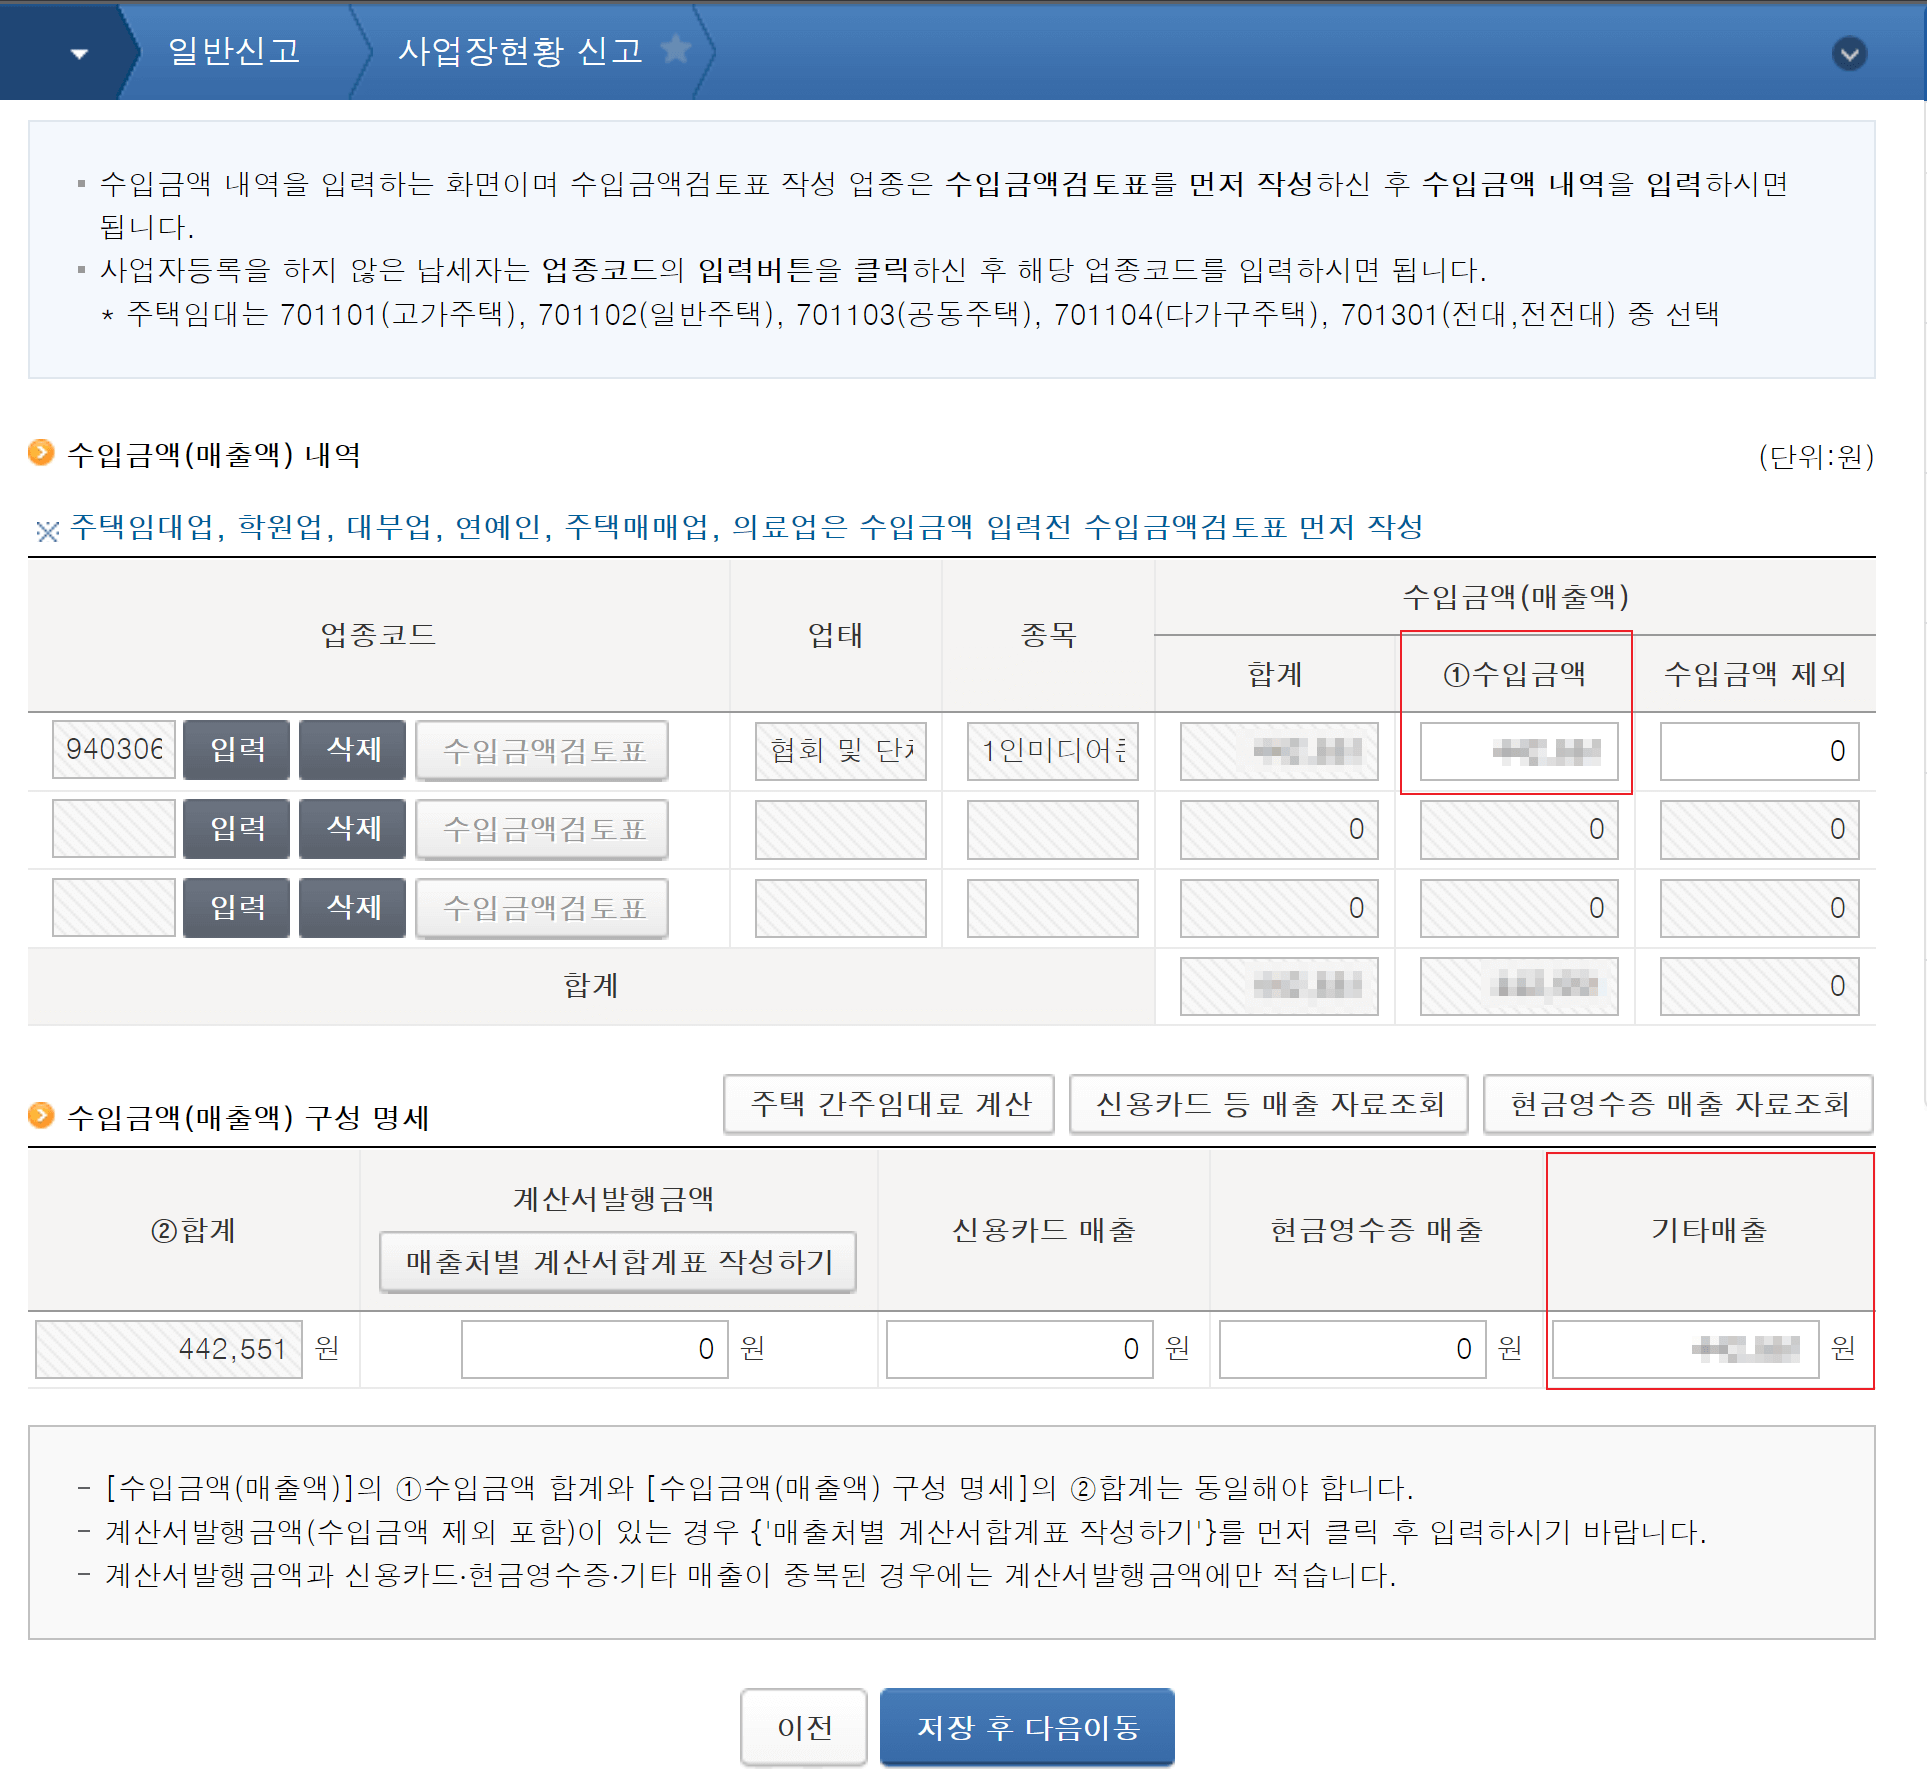Open 신용카드 등 매출 자료조회
Screen dimensions: 1927x1792
coord(1268,1104)
